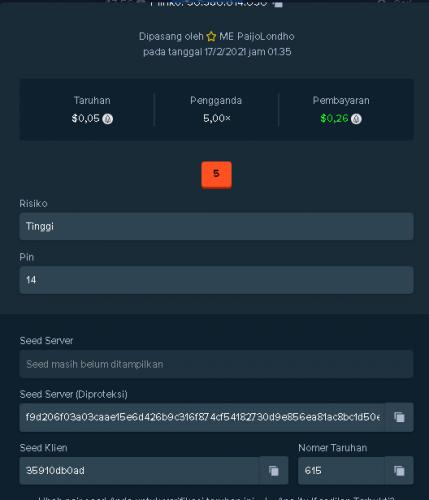Click the coin icon next to $0,26
This screenshot has width=429, height=500.
(356, 119)
